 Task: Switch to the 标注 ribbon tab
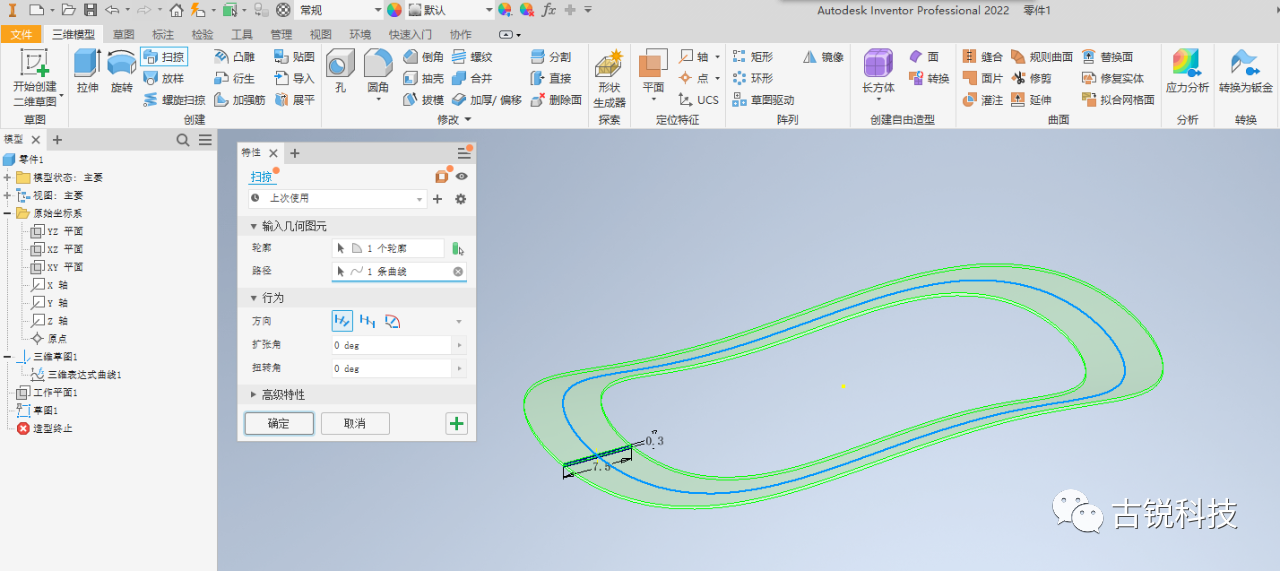click(x=162, y=34)
